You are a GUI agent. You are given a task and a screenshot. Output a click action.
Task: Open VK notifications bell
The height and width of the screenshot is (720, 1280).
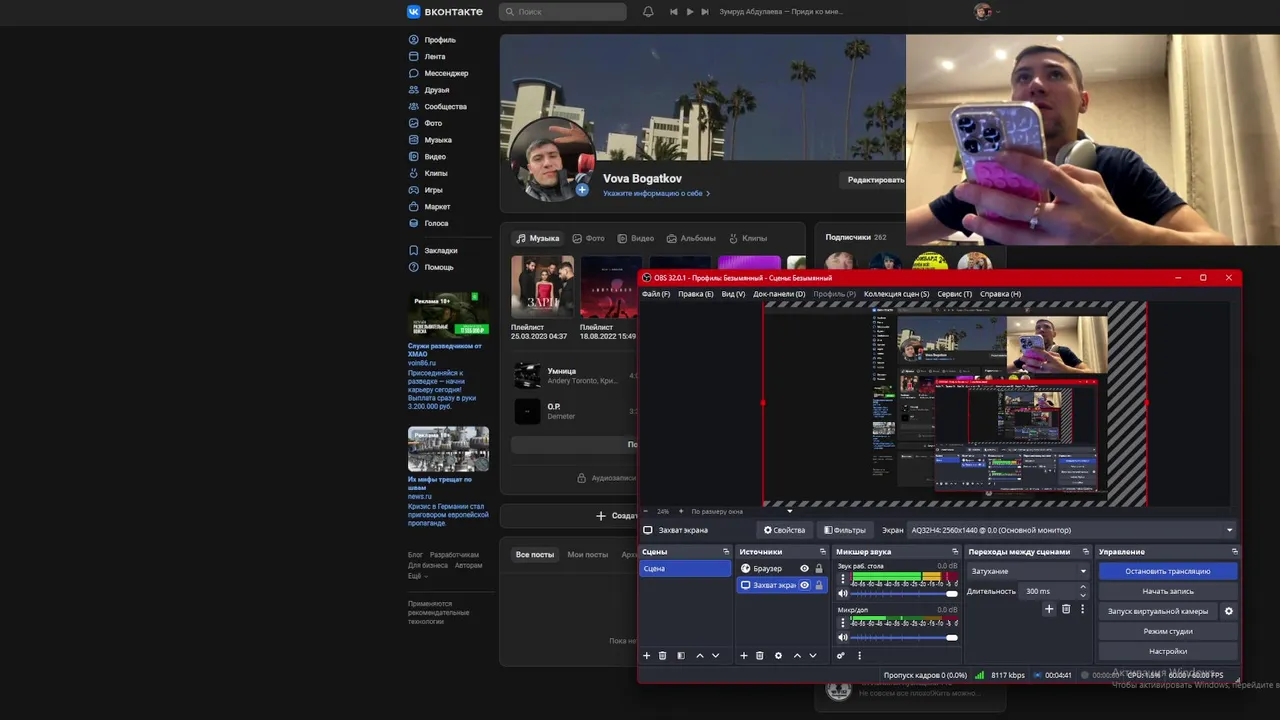click(648, 12)
